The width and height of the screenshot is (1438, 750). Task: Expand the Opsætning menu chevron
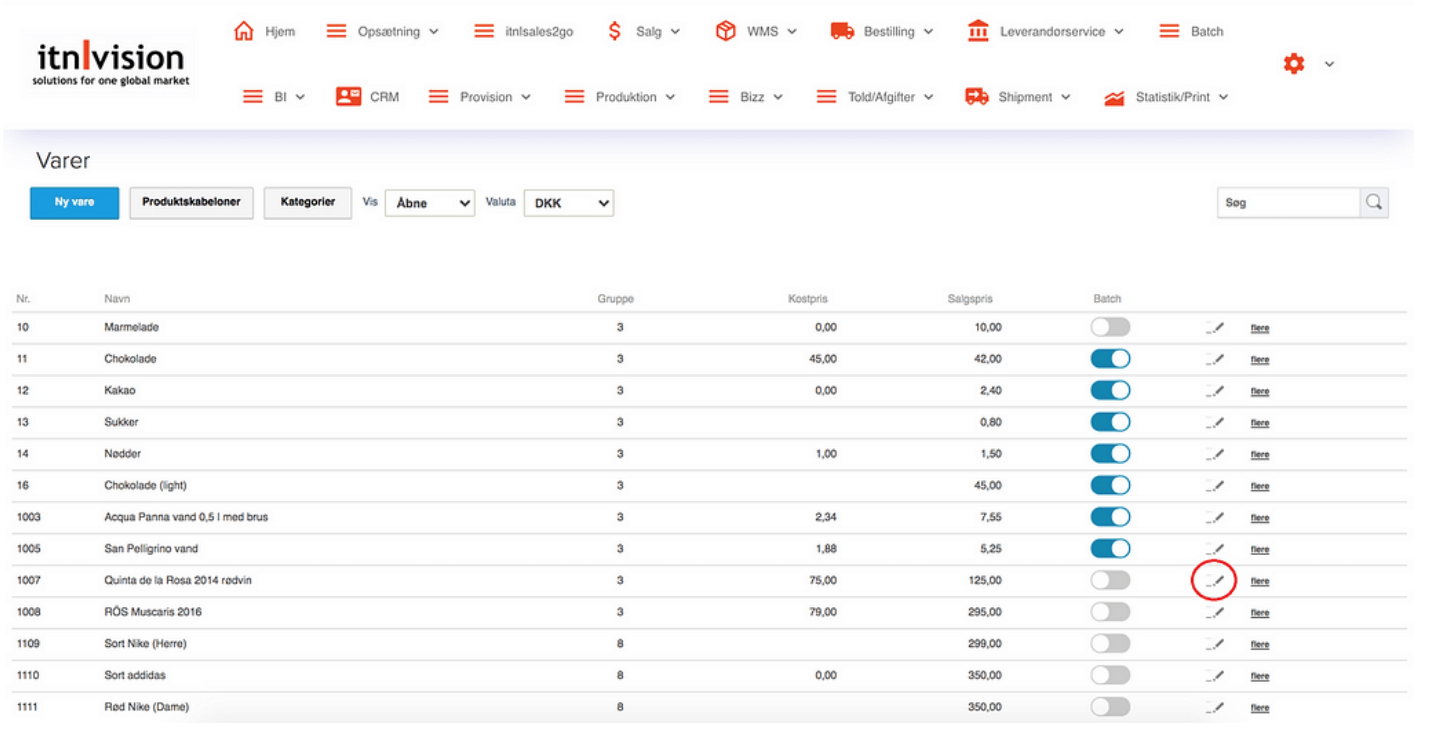pyautogui.click(x=434, y=32)
